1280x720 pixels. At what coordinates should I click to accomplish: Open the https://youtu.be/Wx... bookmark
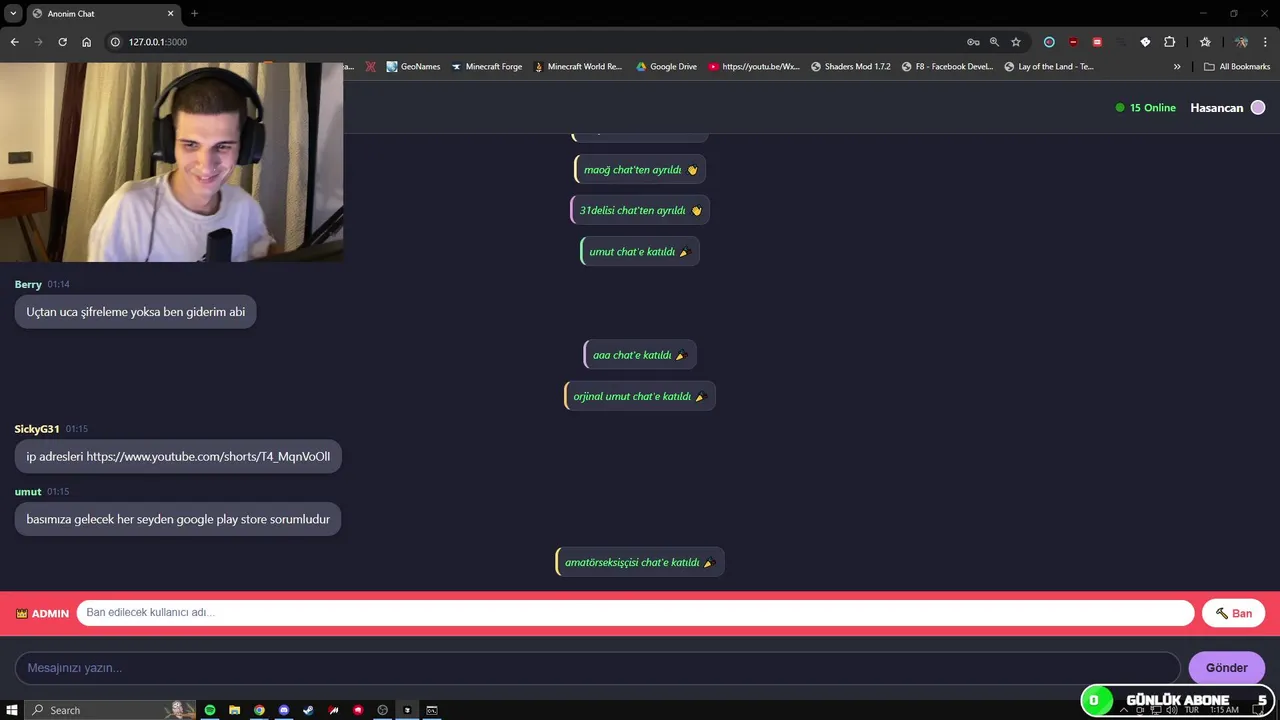(x=754, y=67)
